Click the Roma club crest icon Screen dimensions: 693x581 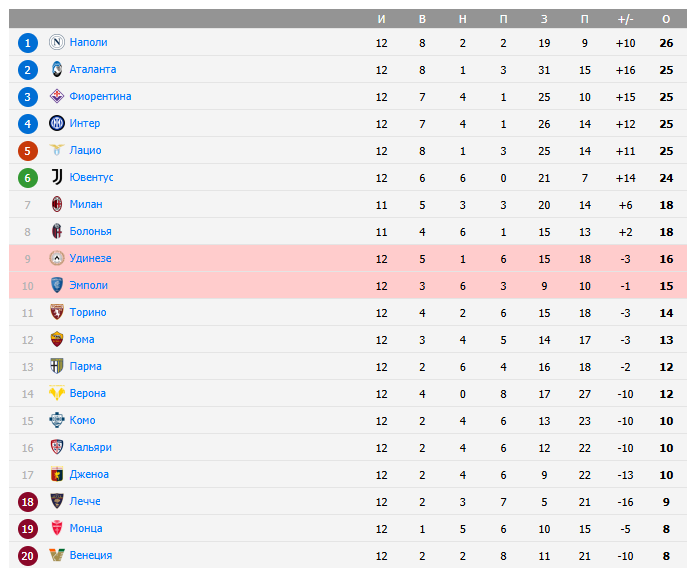57,339
